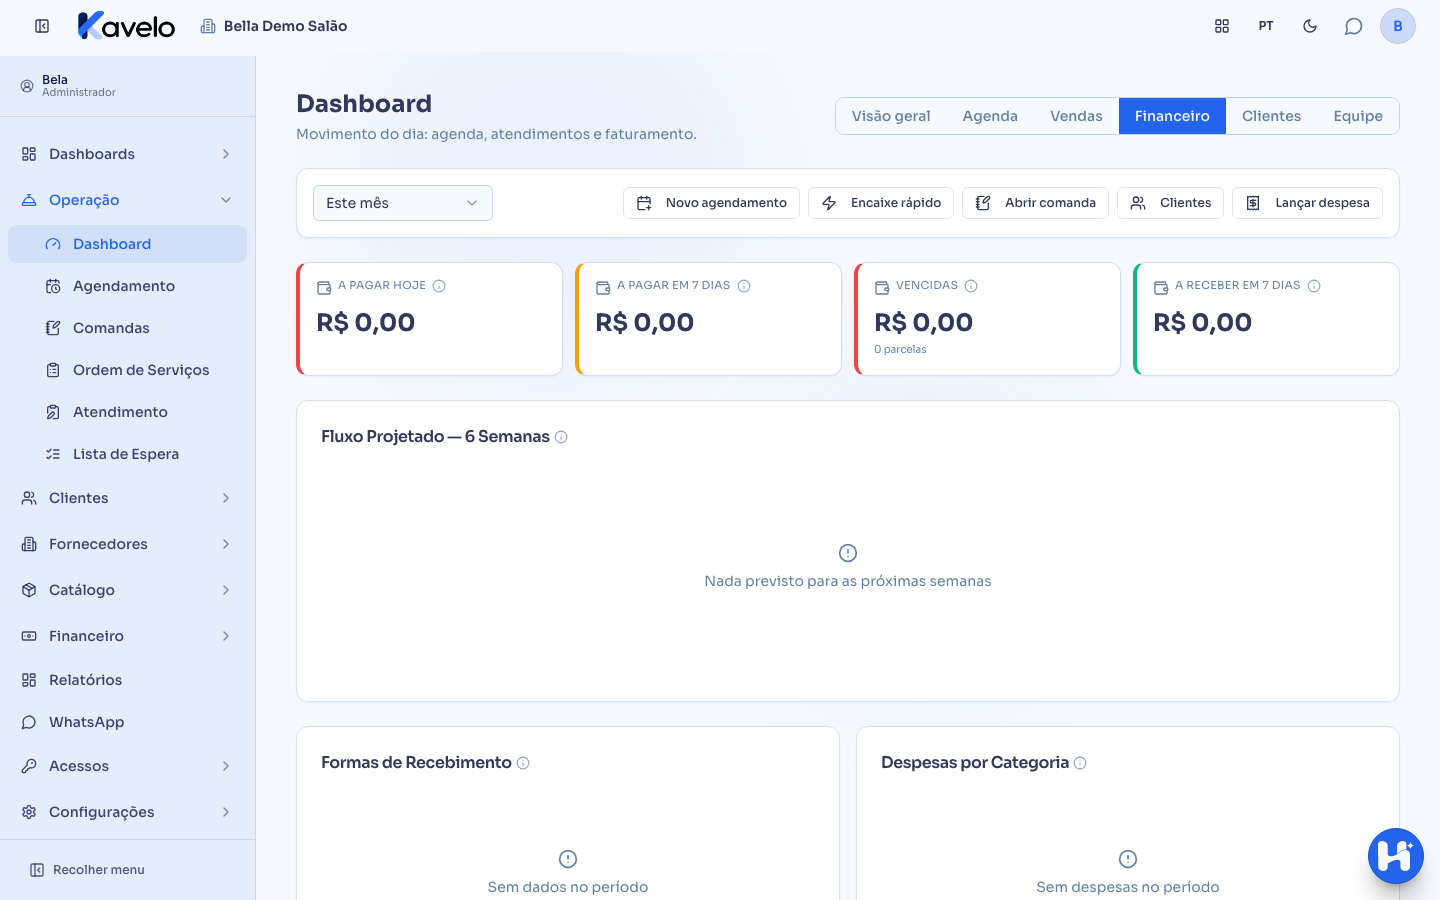Open Comandas in sidebar
Image resolution: width=1440 pixels, height=900 pixels.
click(127, 328)
